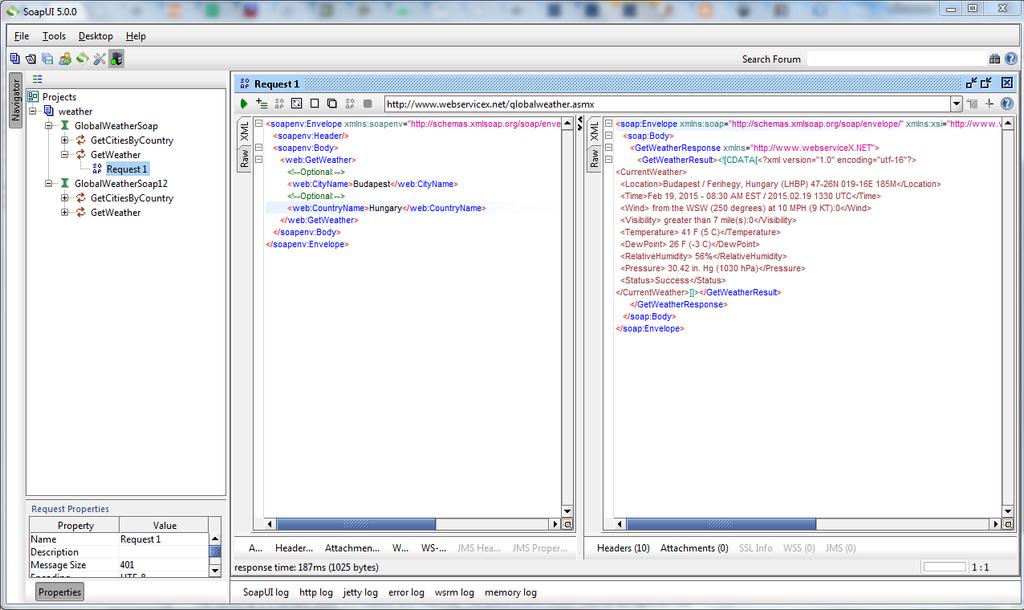Expand GetCitiesByCountry under GlobalWeatherSoap
The image size is (1024, 610).
[65, 140]
